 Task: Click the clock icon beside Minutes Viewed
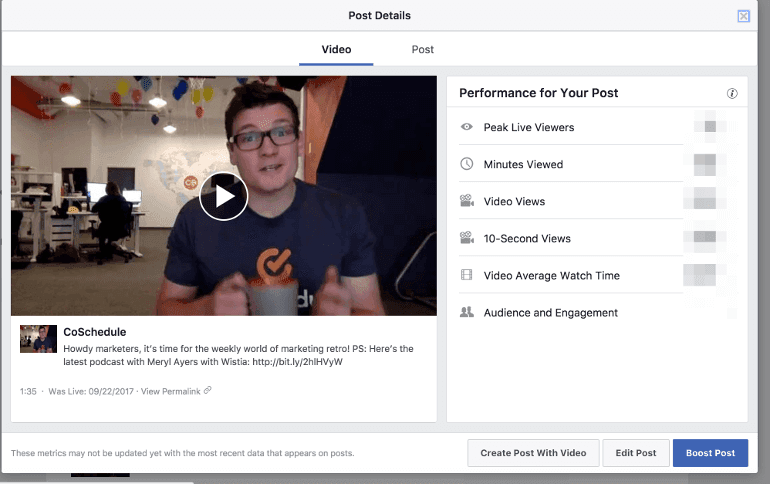pyautogui.click(x=466, y=164)
